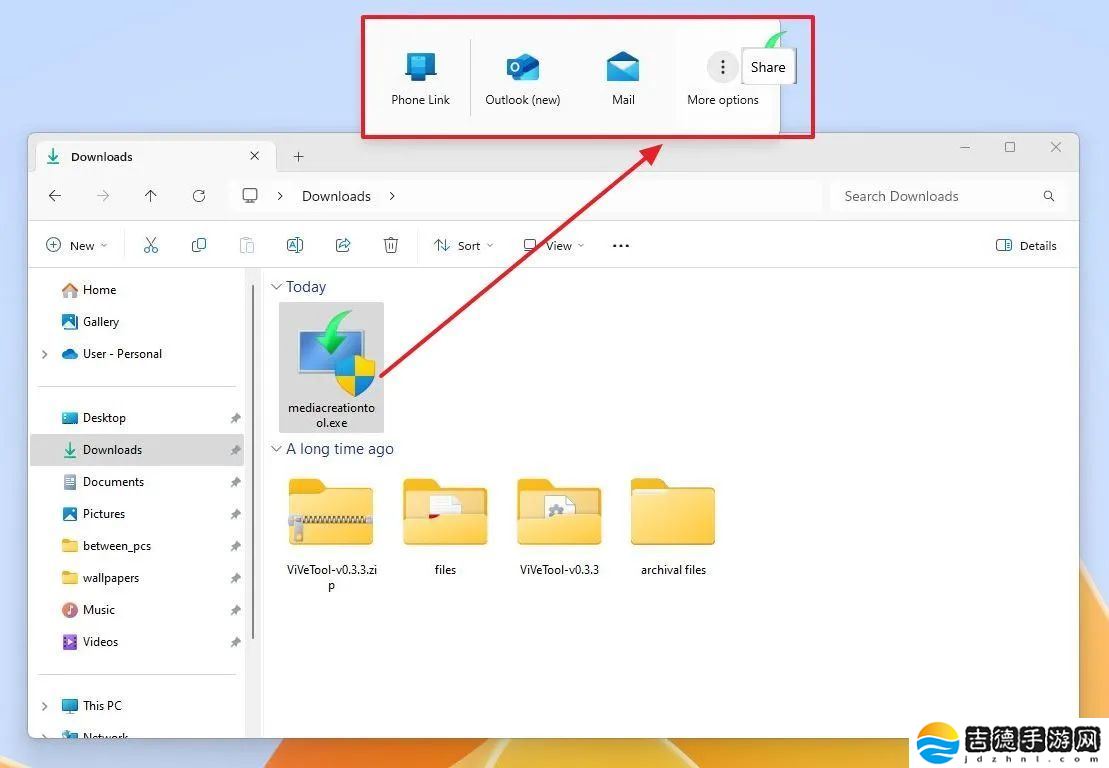Click the Delete icon in the toolbar

pos(391,244)
